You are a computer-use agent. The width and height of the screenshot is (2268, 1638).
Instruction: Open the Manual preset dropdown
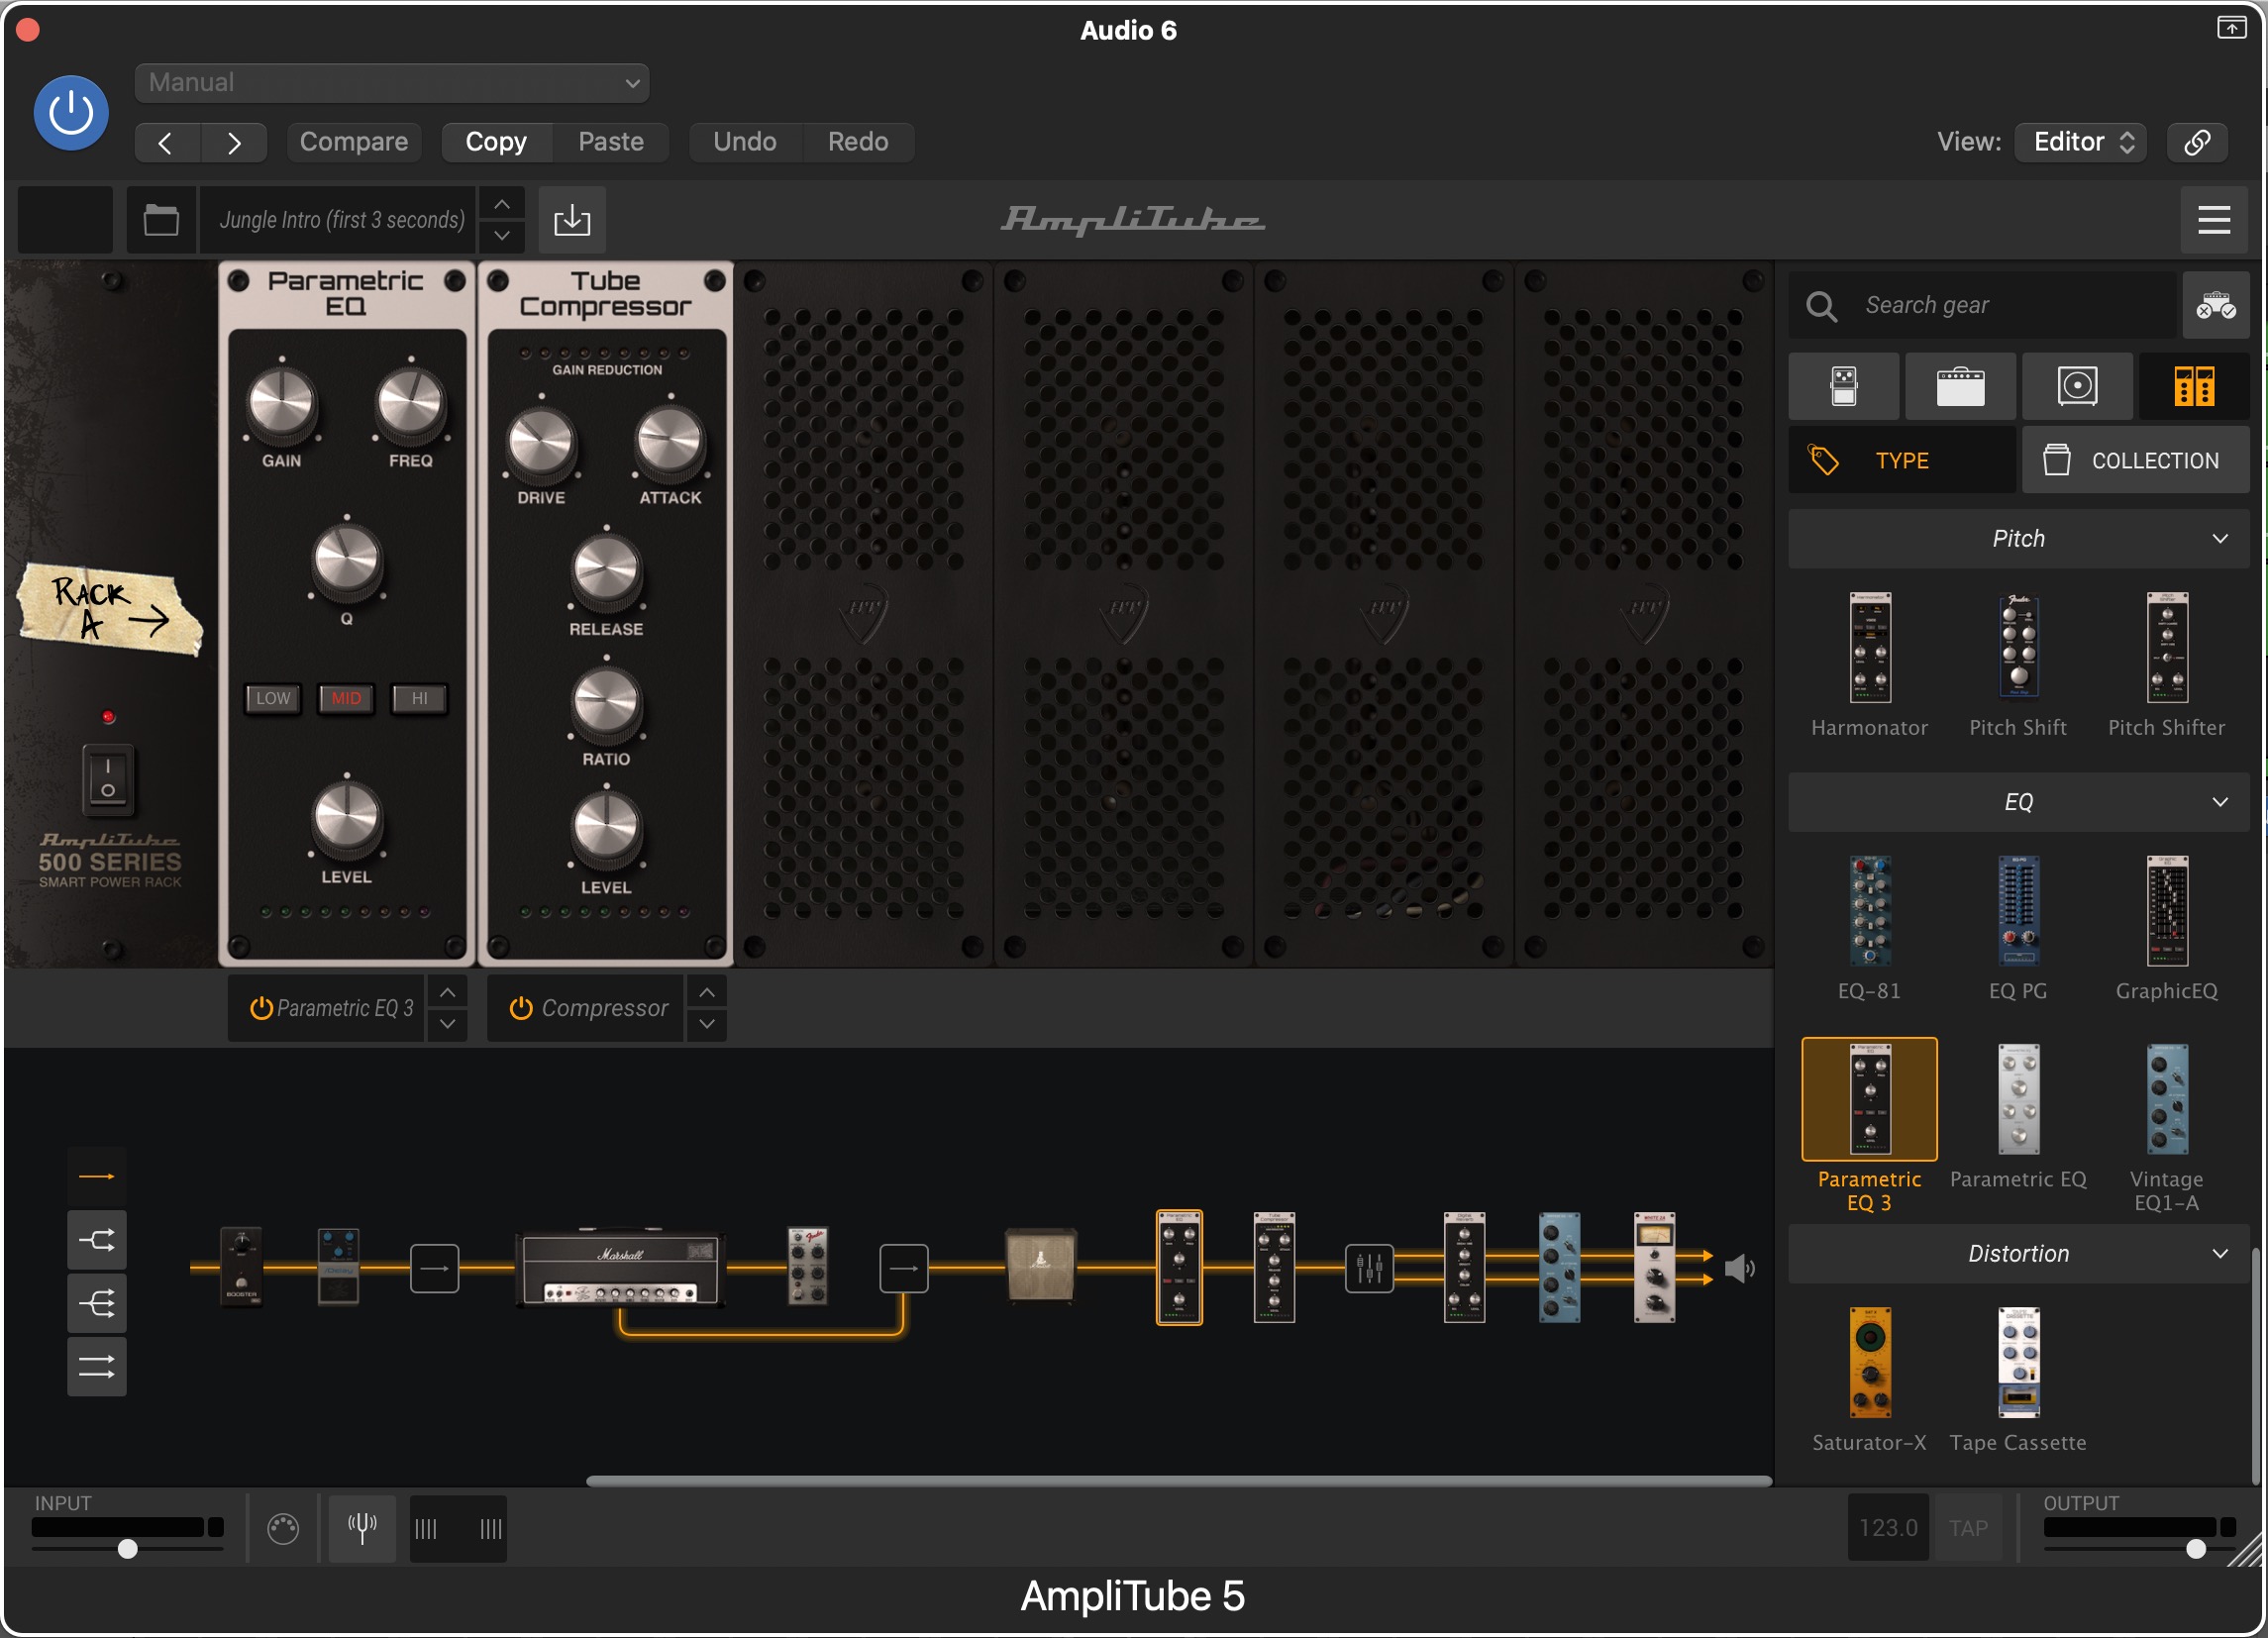pos(392,83)
